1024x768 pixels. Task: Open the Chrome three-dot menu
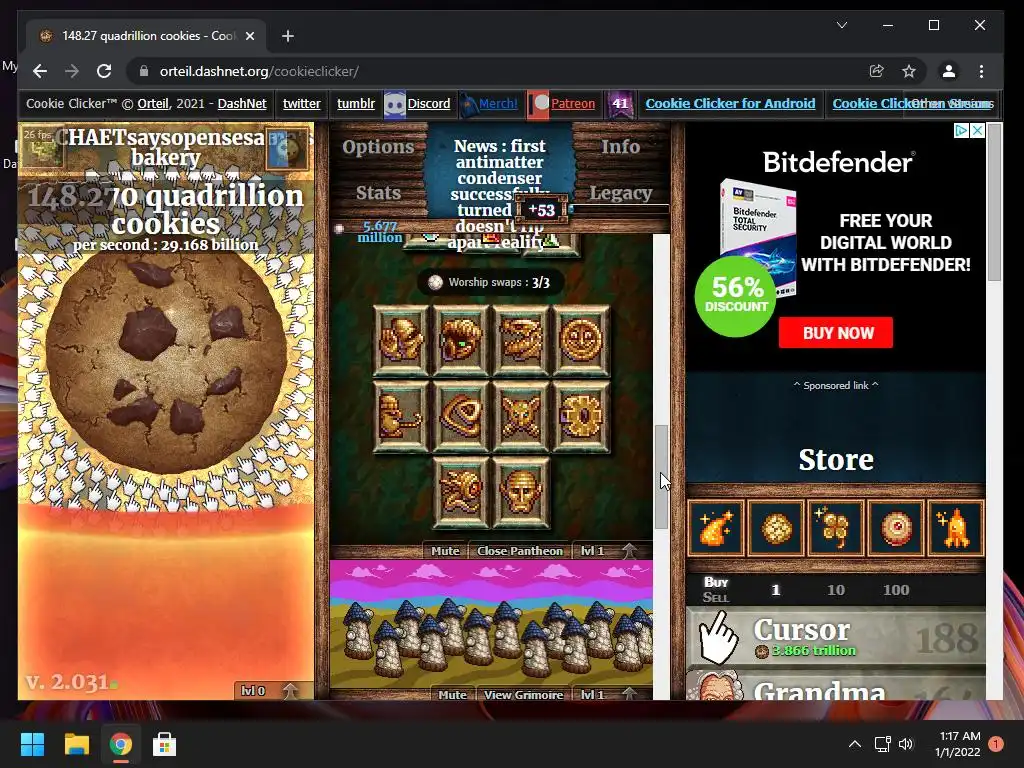[981, 71]
